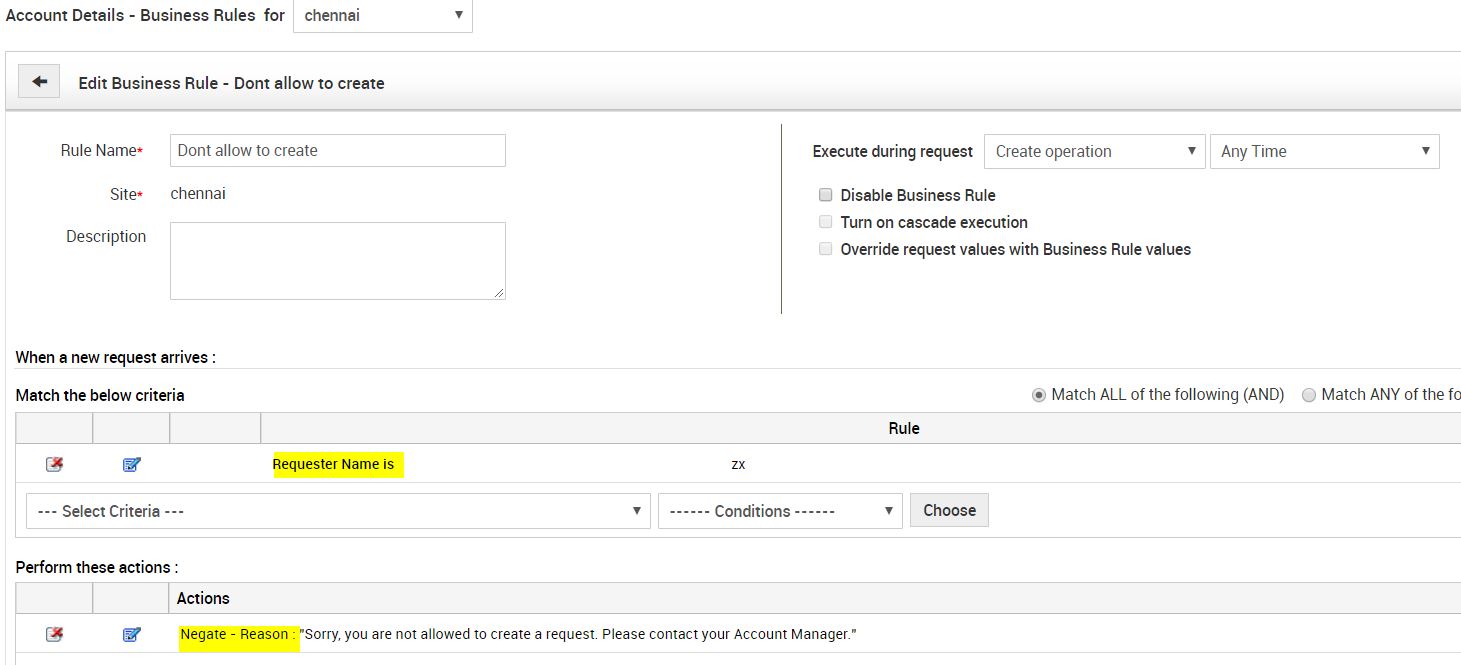Delete the Negate action row
Screen dimensions: 1461x665
[54, 634]
